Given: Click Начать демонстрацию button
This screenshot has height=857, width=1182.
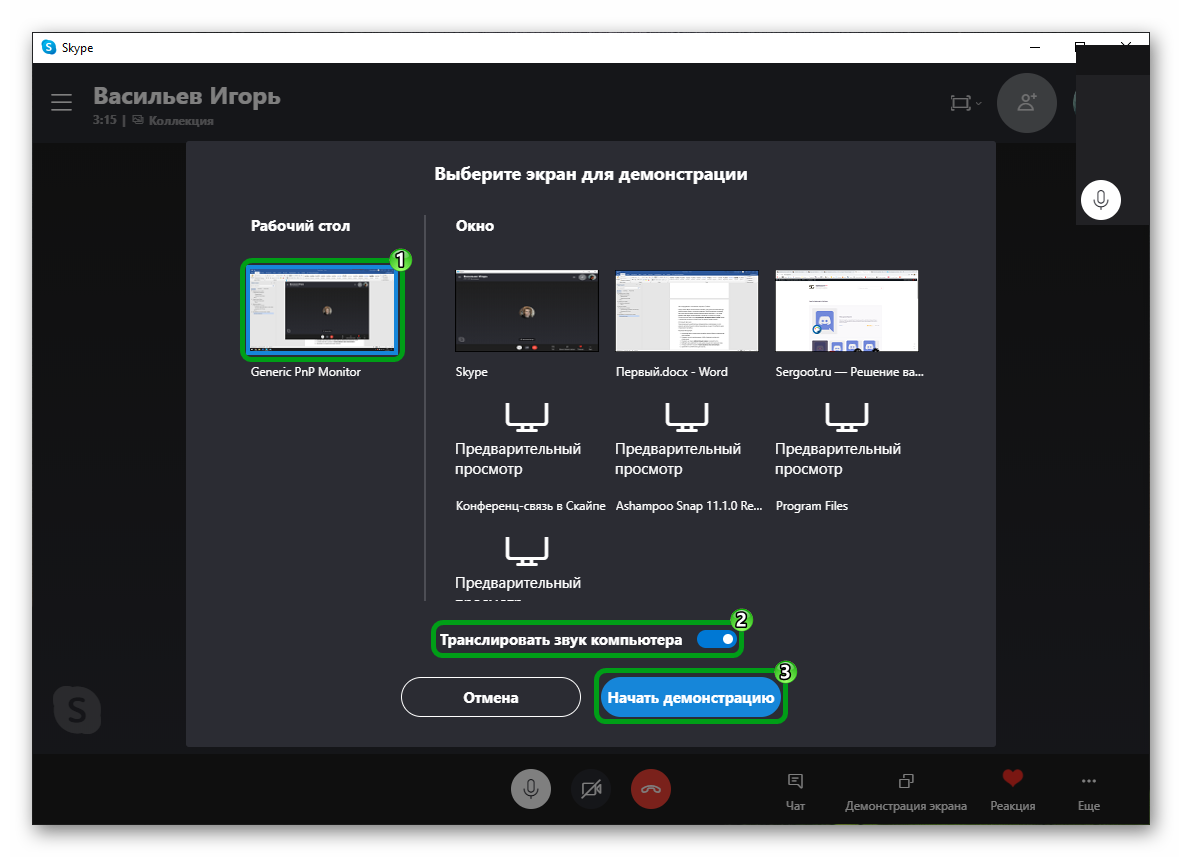Looking at the screenshot, I should tap(691, 697).
